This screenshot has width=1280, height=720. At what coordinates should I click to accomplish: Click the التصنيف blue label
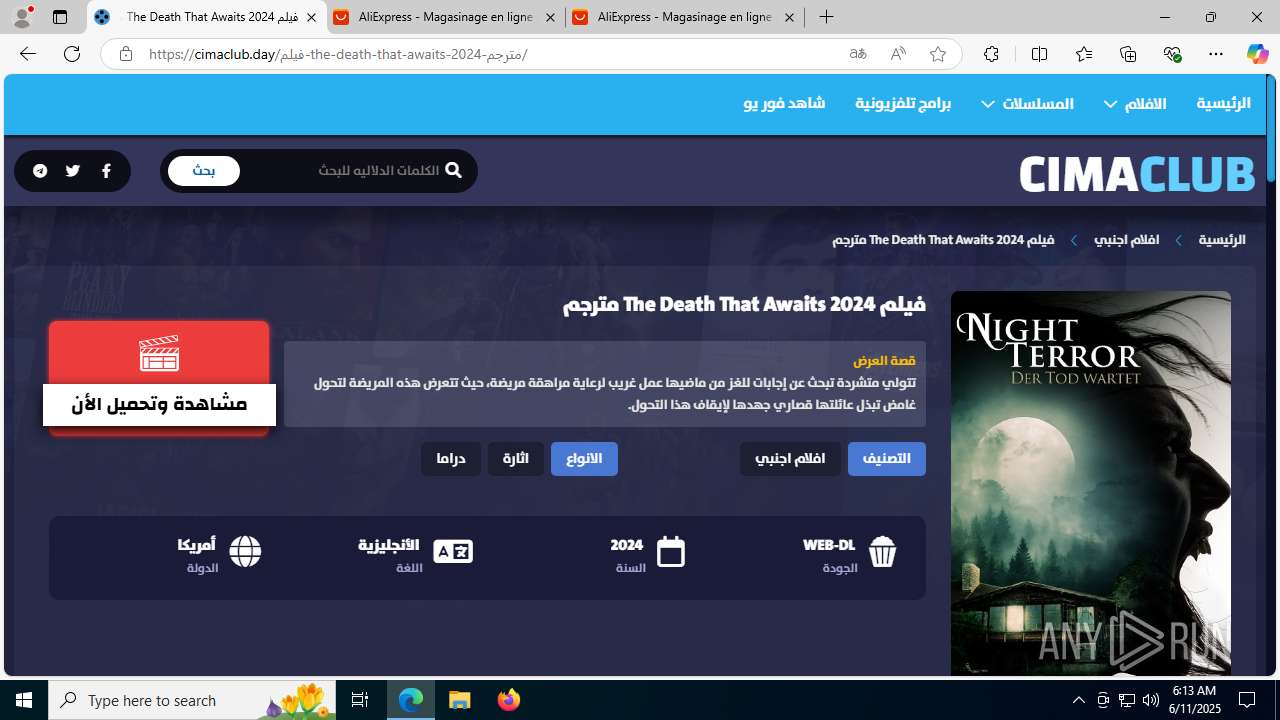click(x=887, y=459)
